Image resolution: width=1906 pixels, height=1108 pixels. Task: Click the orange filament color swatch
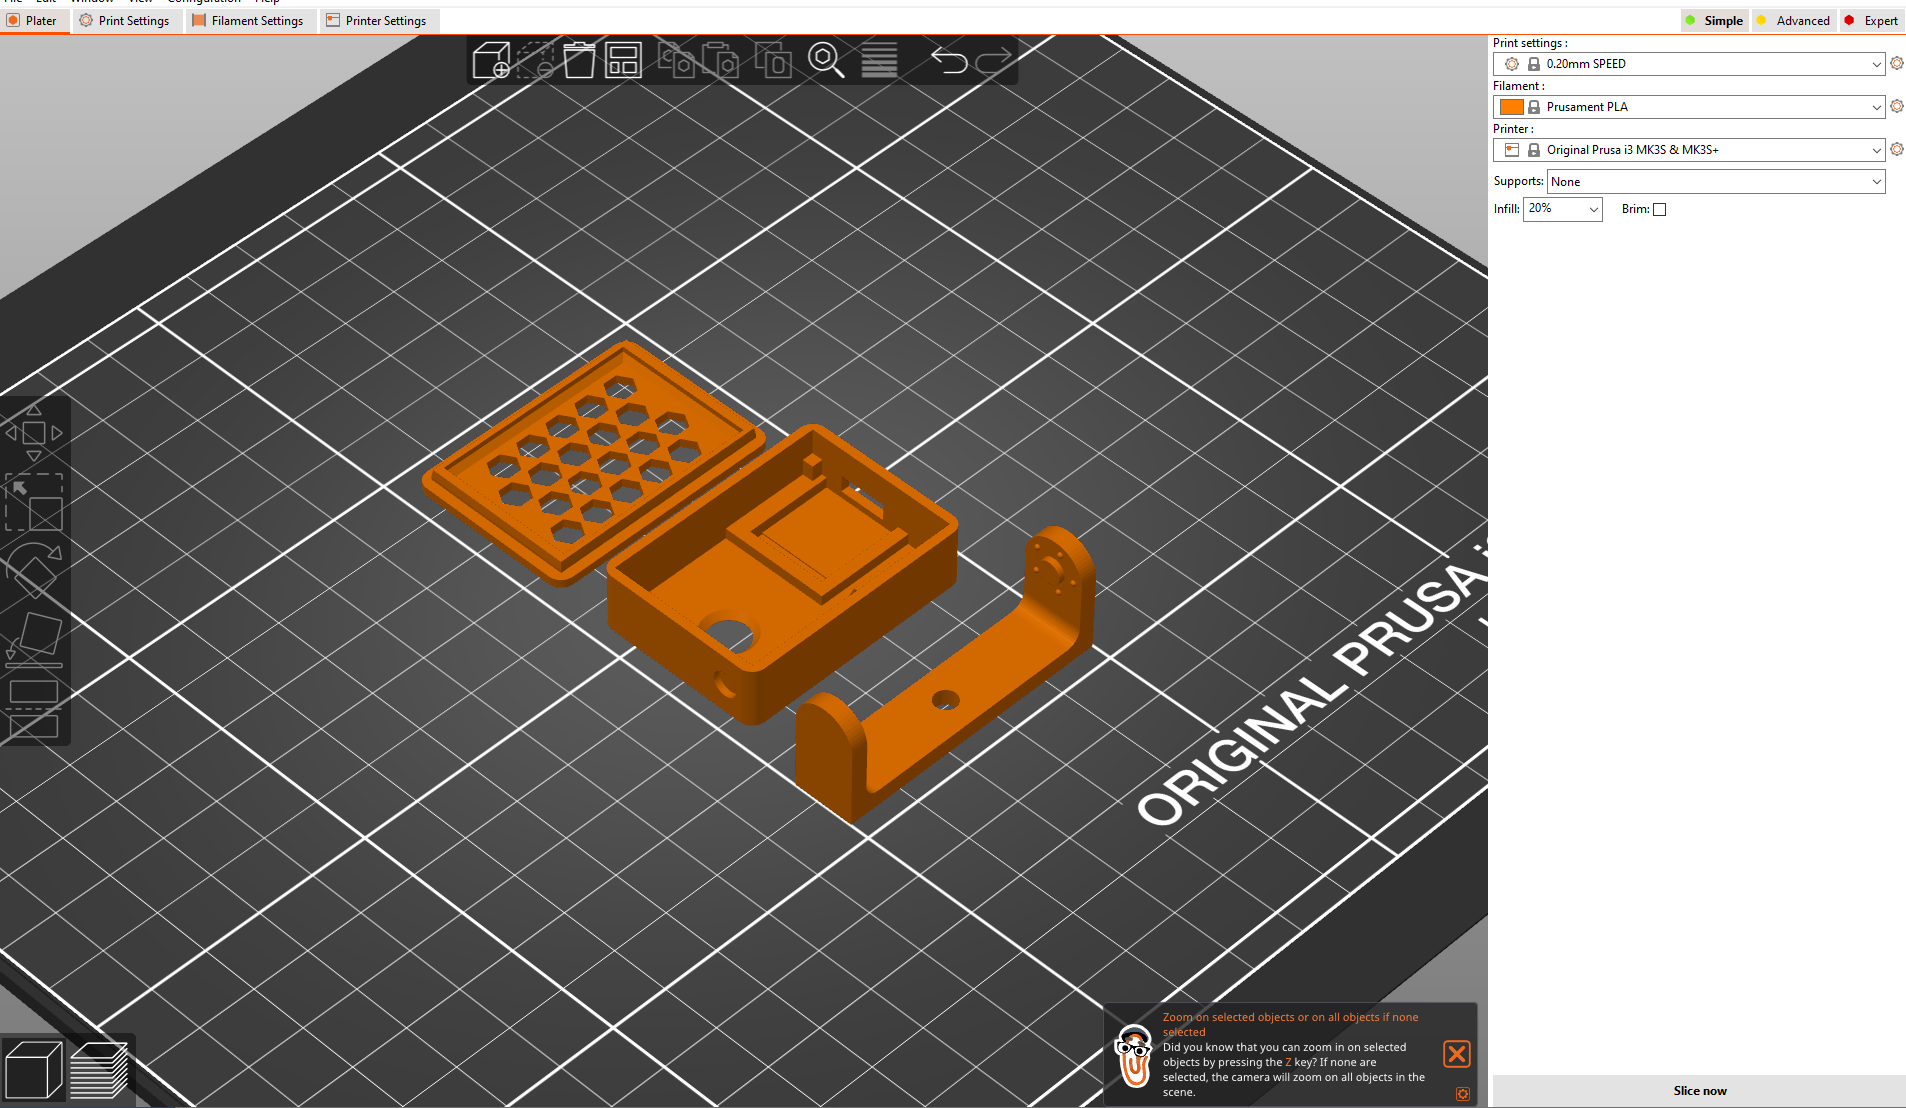(1512, 106)
